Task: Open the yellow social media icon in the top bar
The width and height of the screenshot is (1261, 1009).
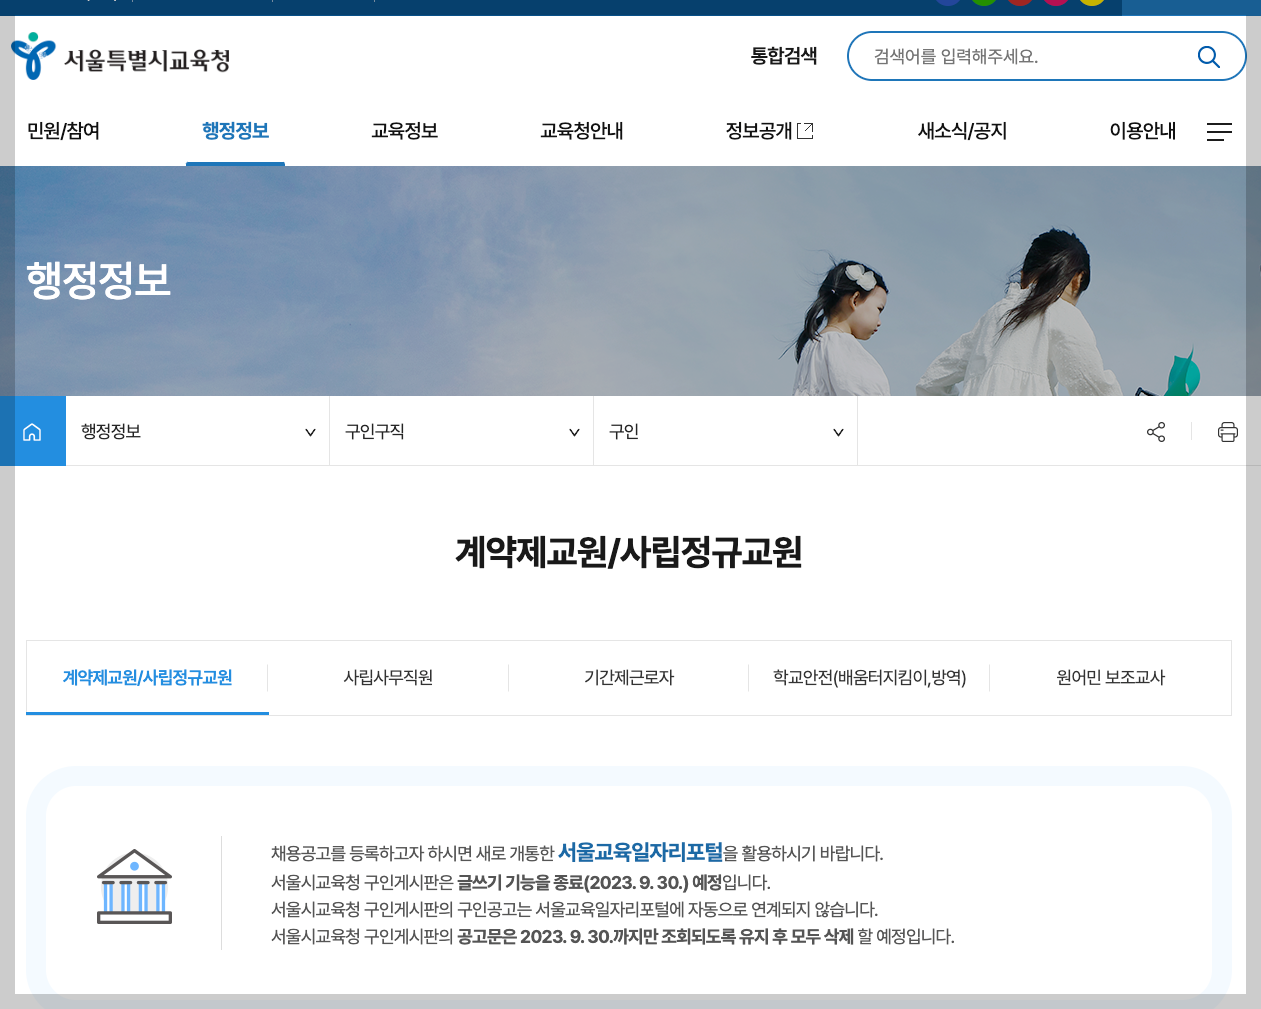Action: pyautogui.click(x=1091, y=2)
